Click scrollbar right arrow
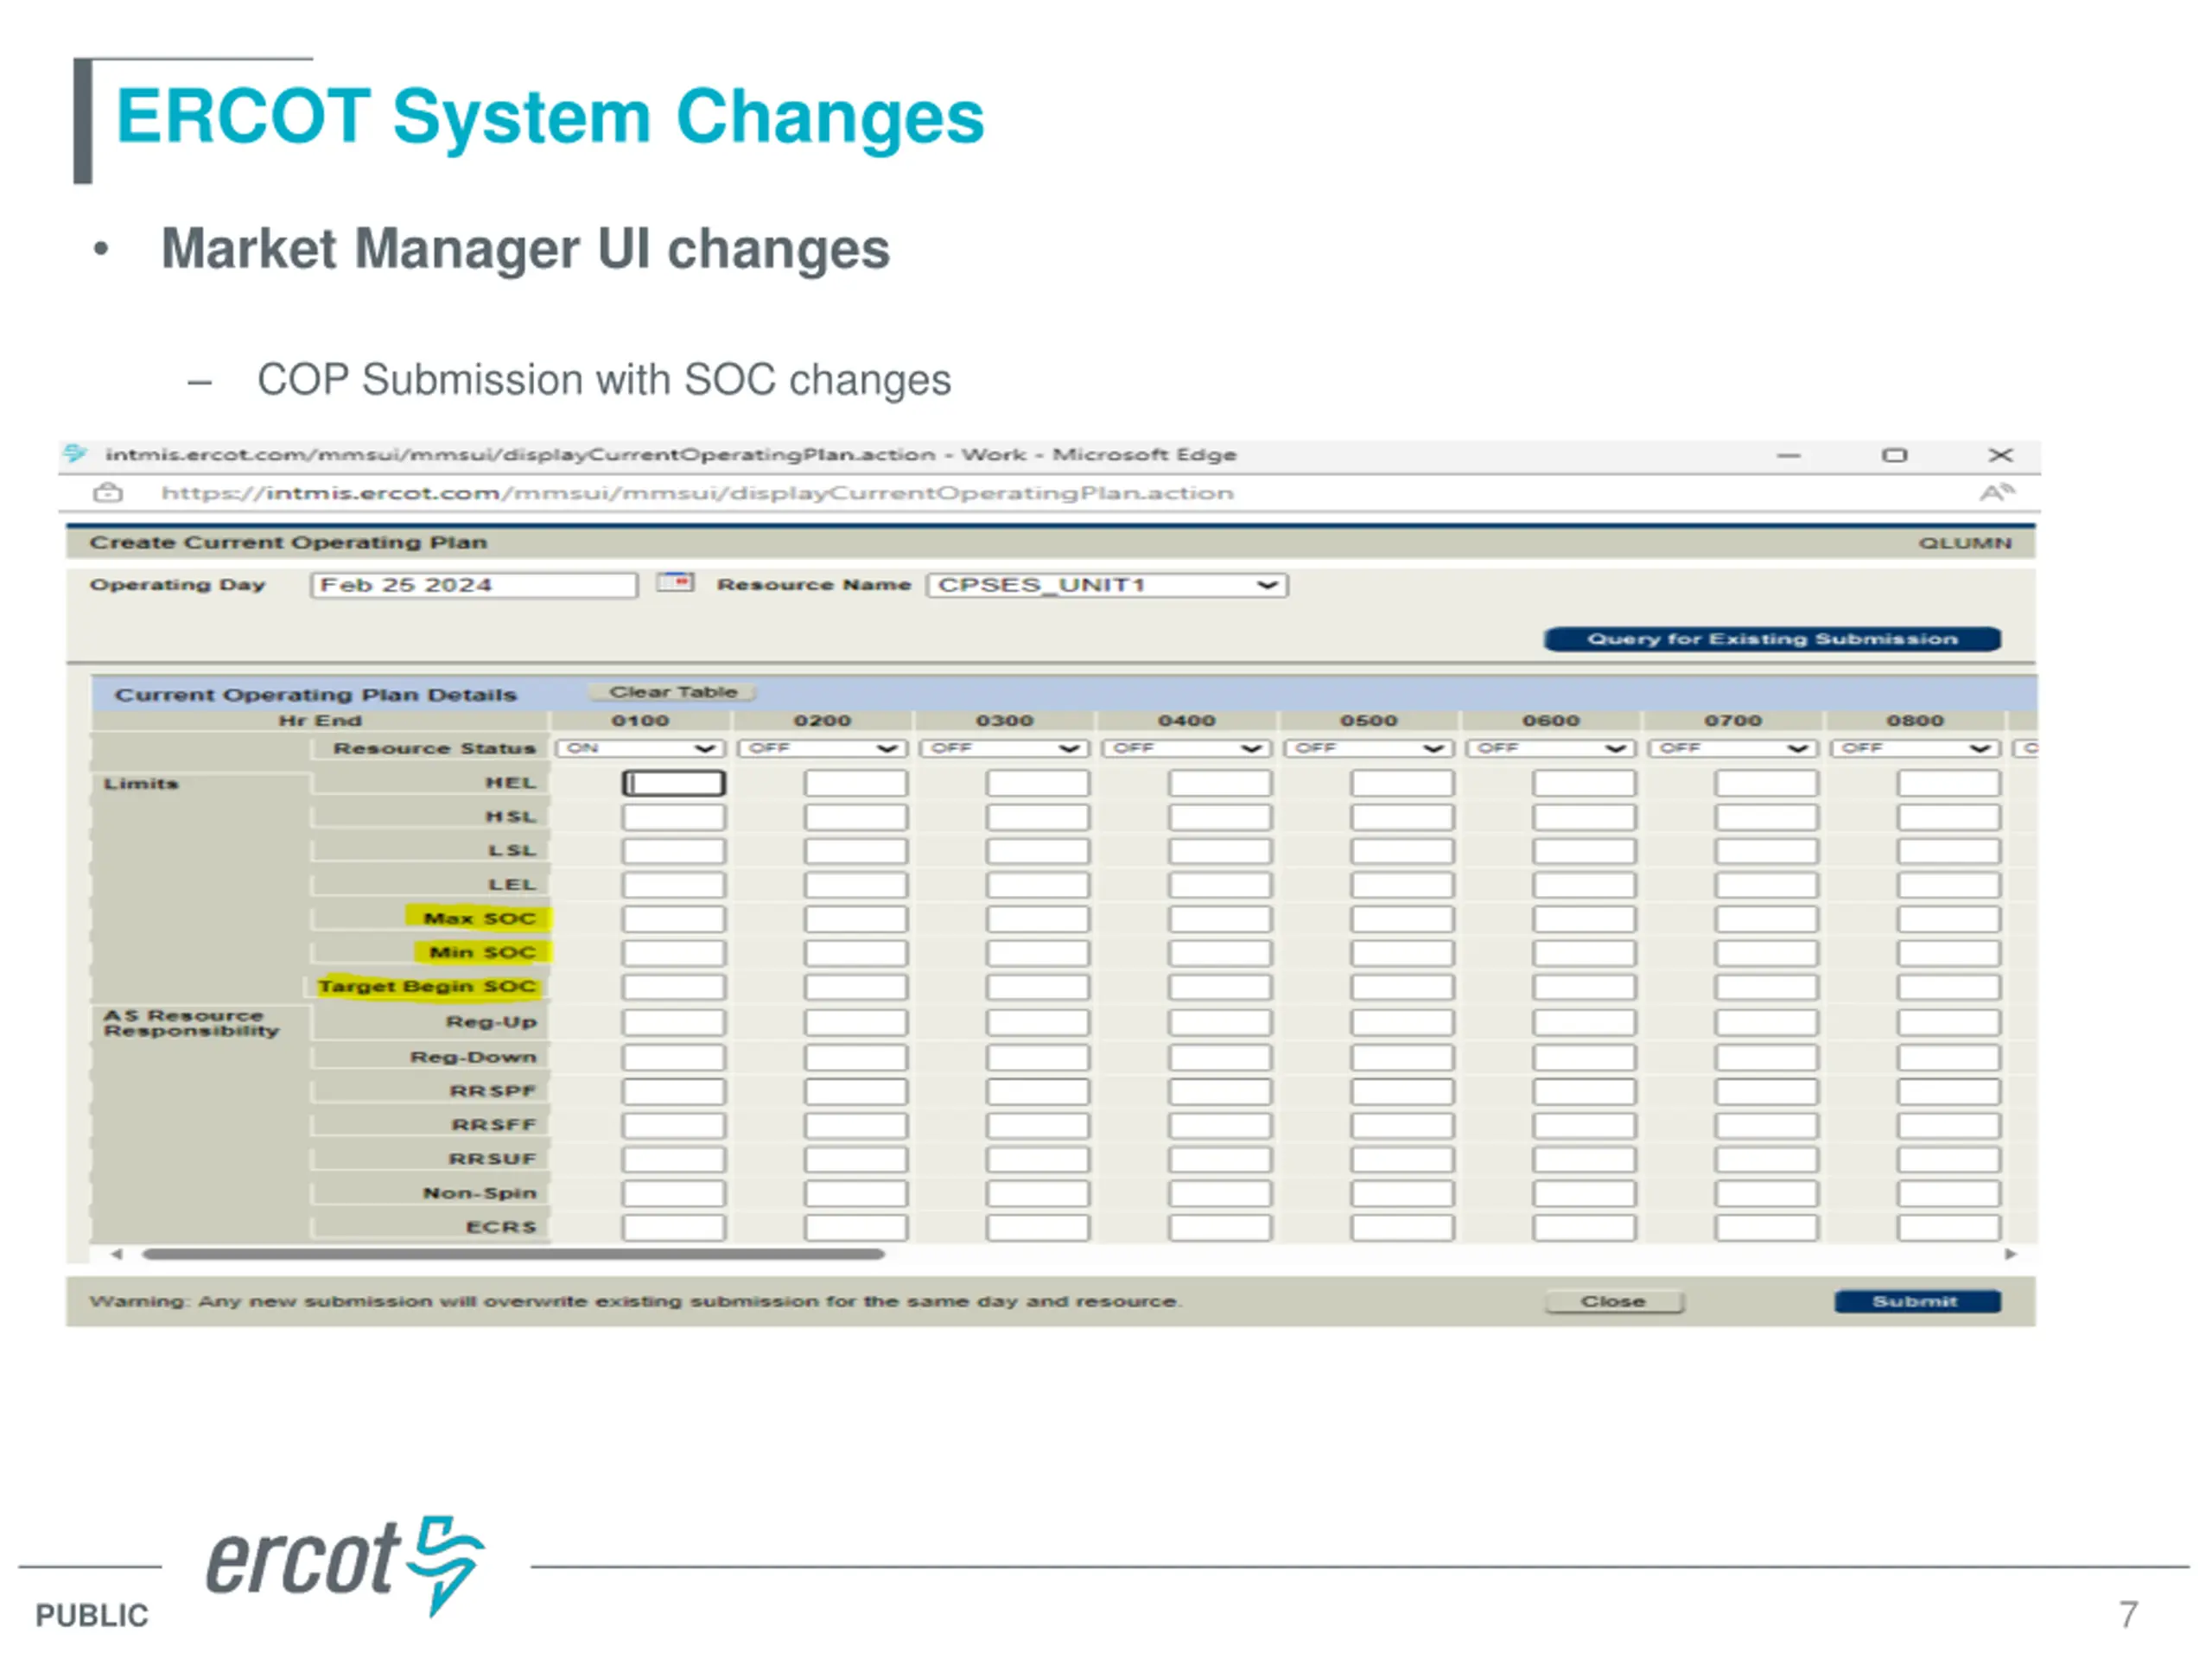Image resolution: width=2212 pixels, height=1659 pixels. 2010,1254
